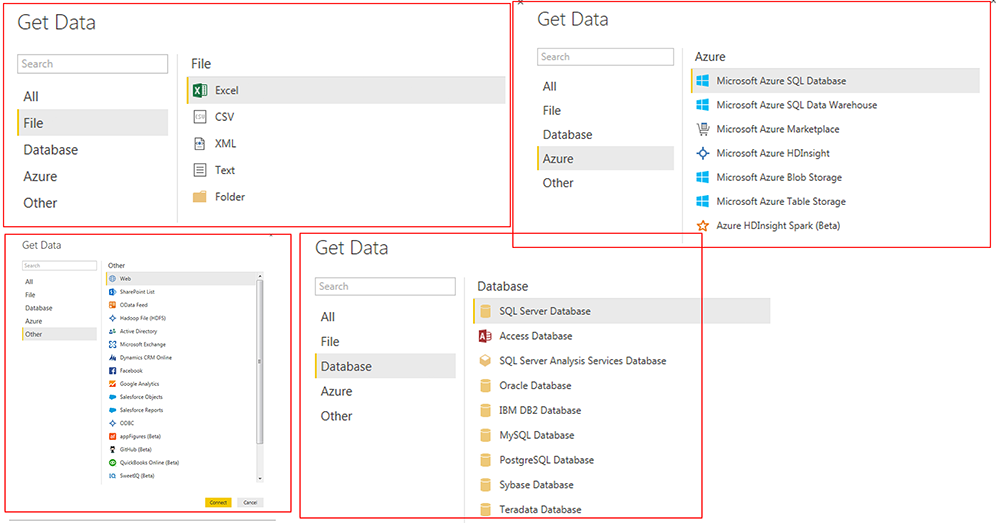Click scroll-up arrow in Other list
The width and height of the screenshot is (1000, 523).
[260, 276]
